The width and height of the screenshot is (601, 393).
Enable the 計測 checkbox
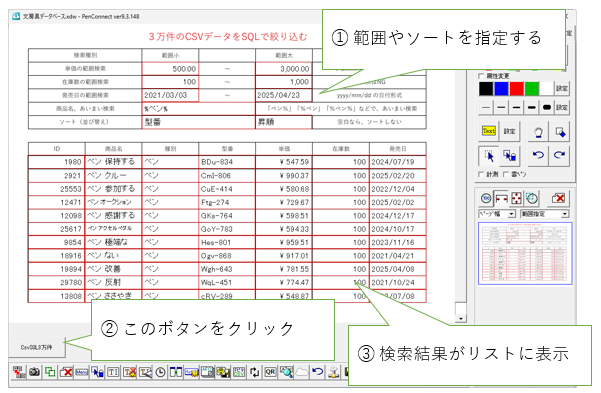[x=481, y=174]
